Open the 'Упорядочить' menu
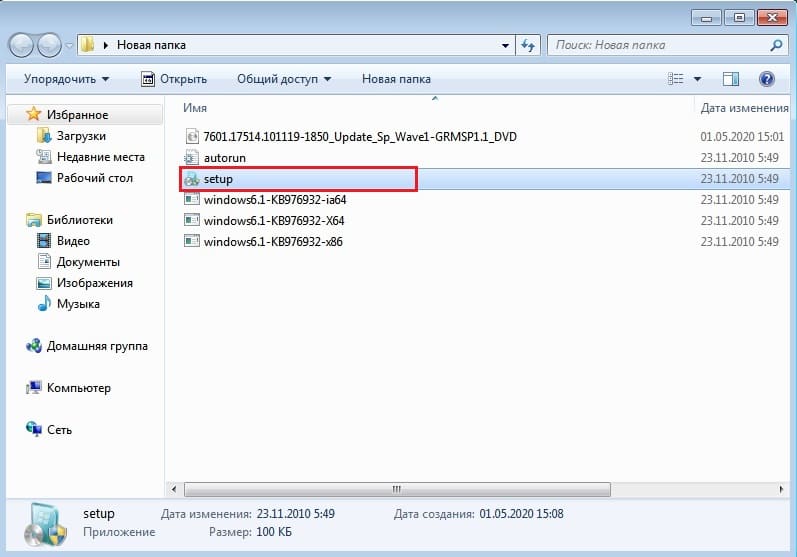The height and width of the screenshot is (557, 797). coord(67,79)
